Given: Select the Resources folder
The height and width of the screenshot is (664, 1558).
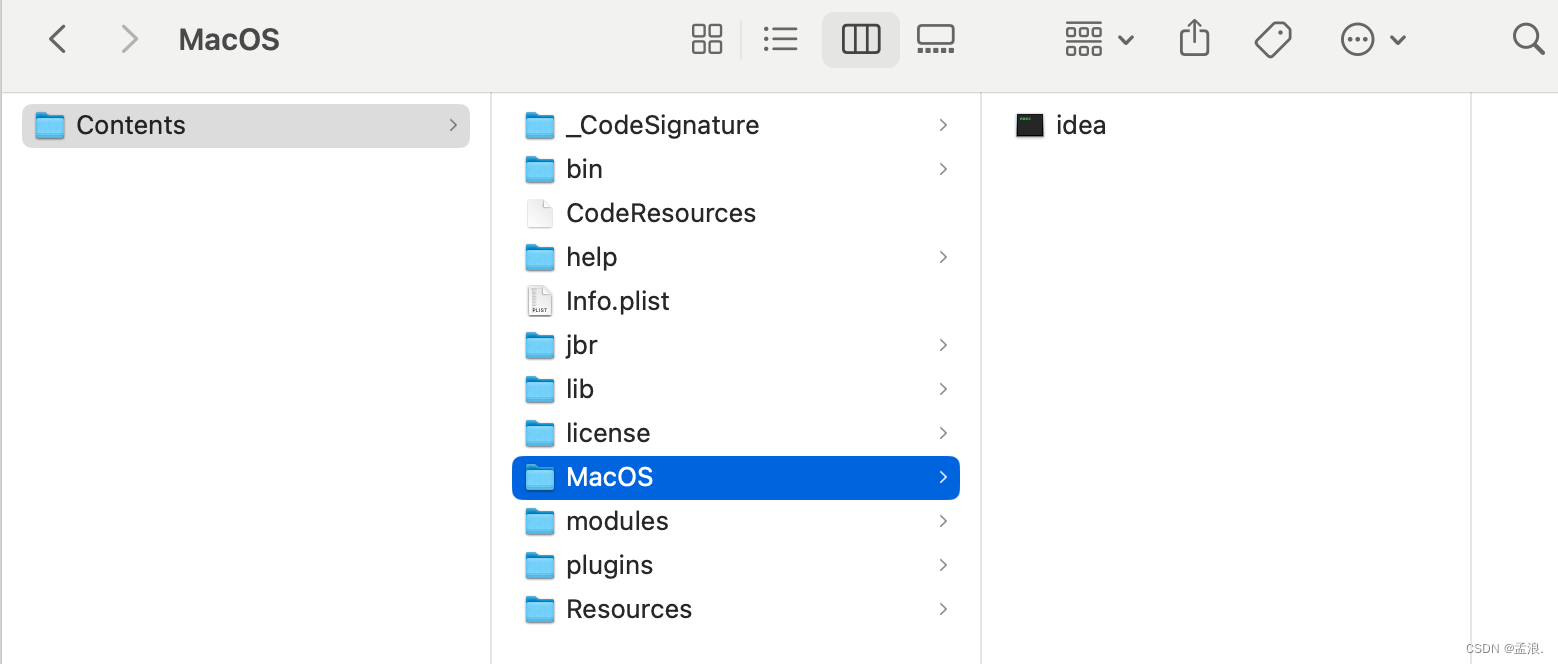Looking at the screenshot, I should (736, 609).
